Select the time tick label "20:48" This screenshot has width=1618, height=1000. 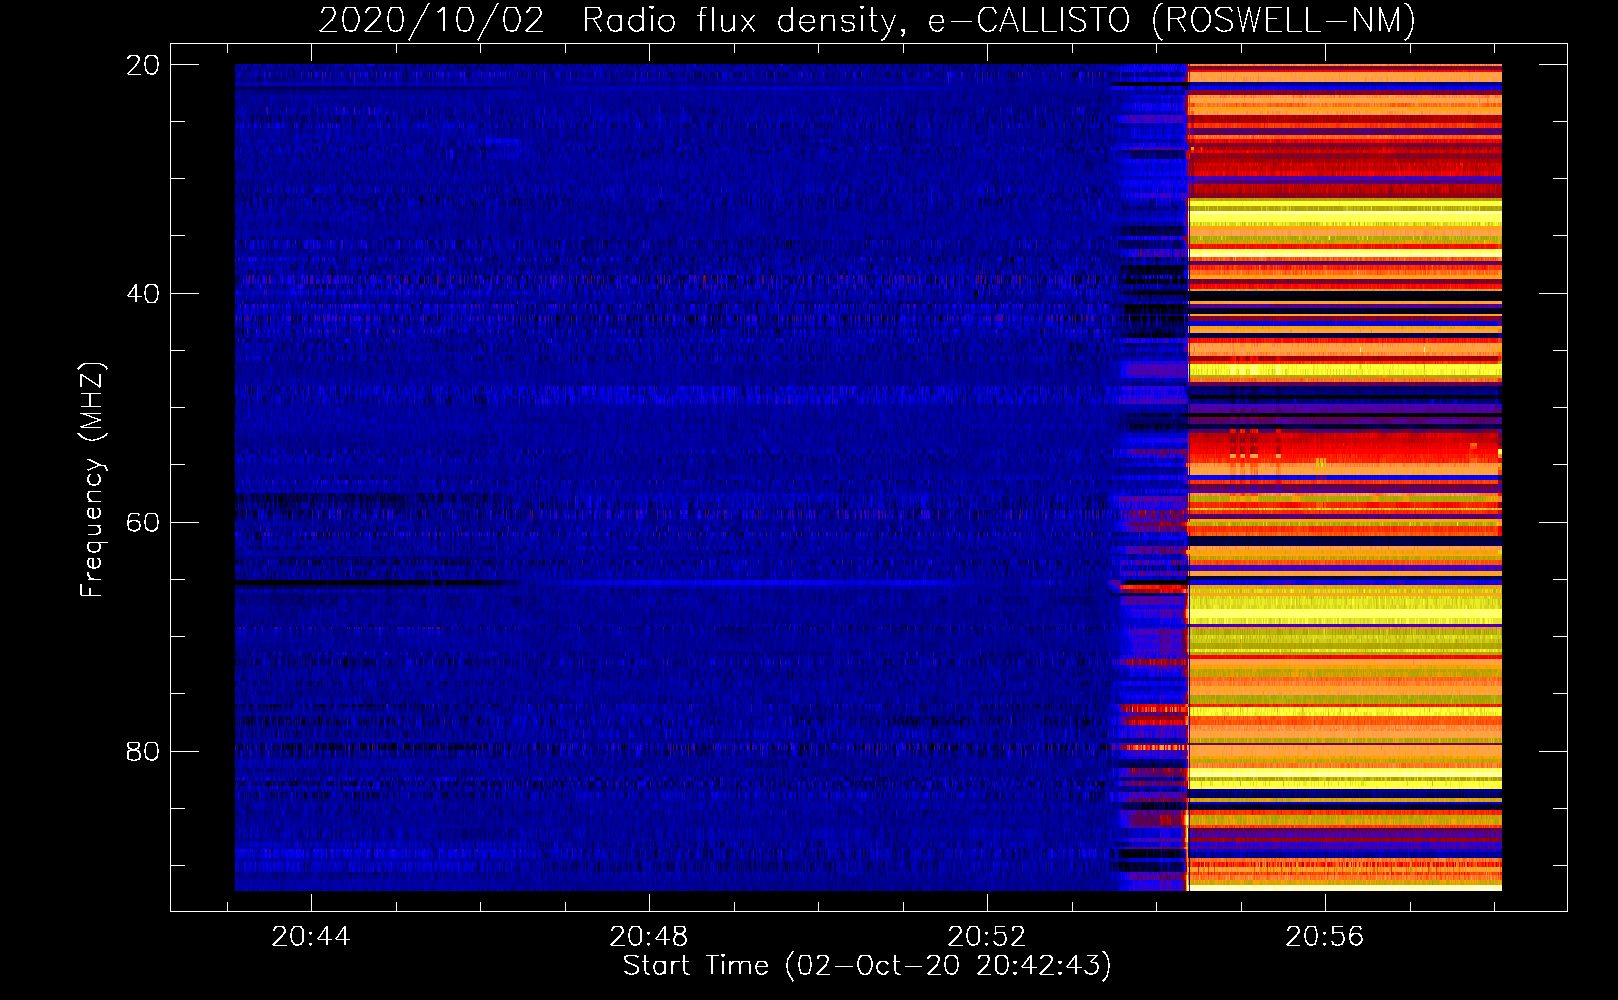(649, 937)
